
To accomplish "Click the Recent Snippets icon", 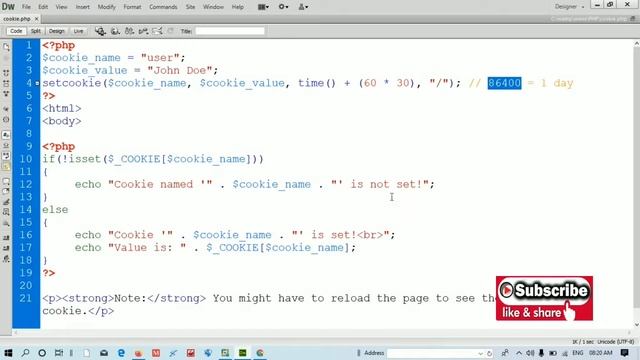I will coord(6,212).
